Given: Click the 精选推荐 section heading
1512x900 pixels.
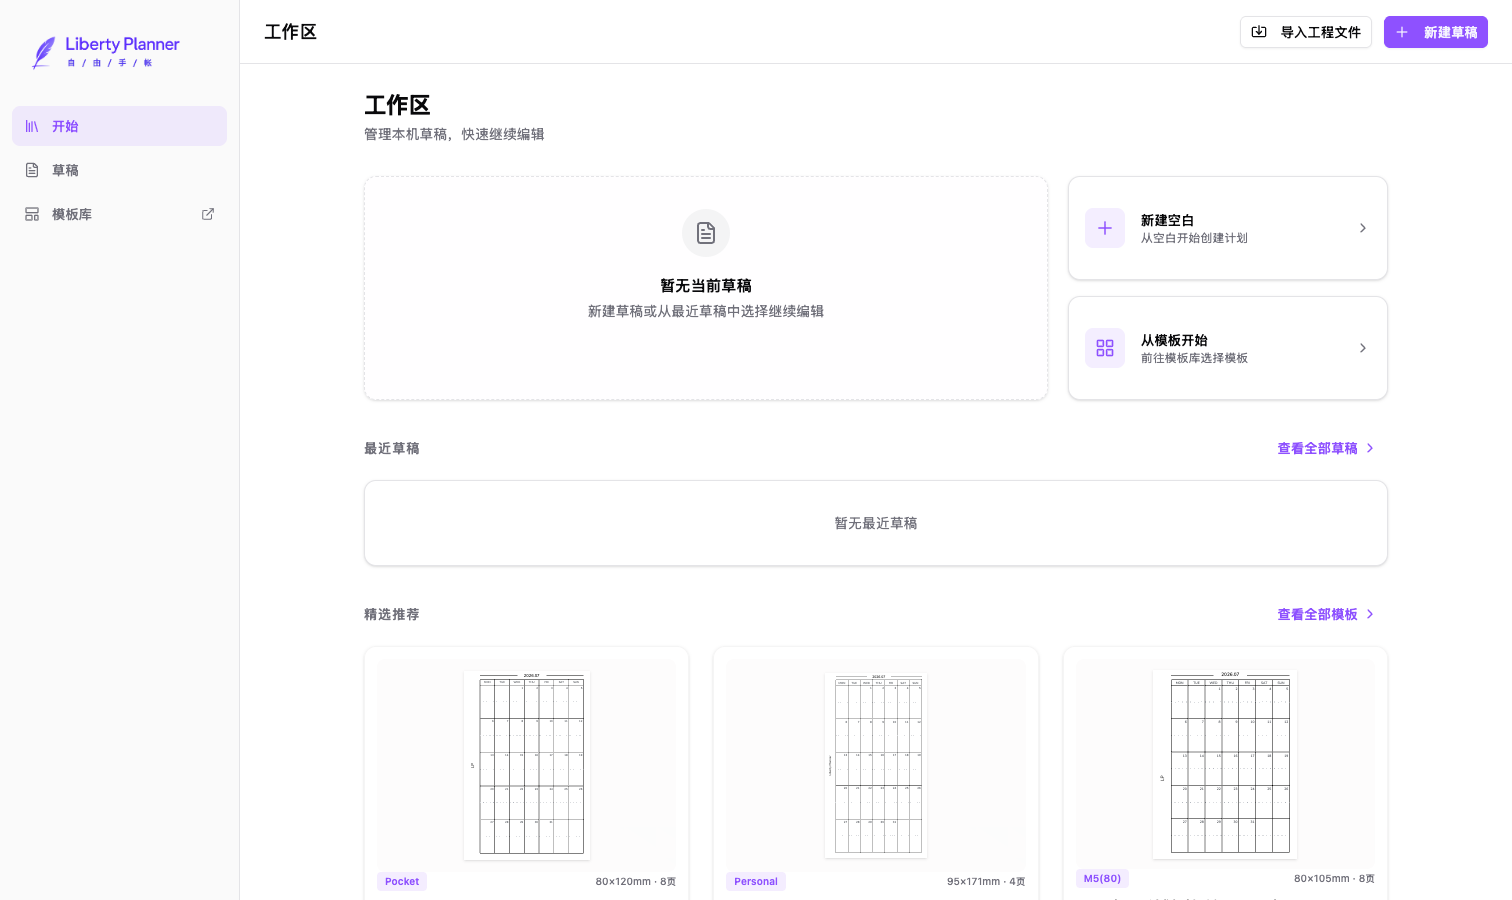Looking at the screenshot, I should coord(392,614).
